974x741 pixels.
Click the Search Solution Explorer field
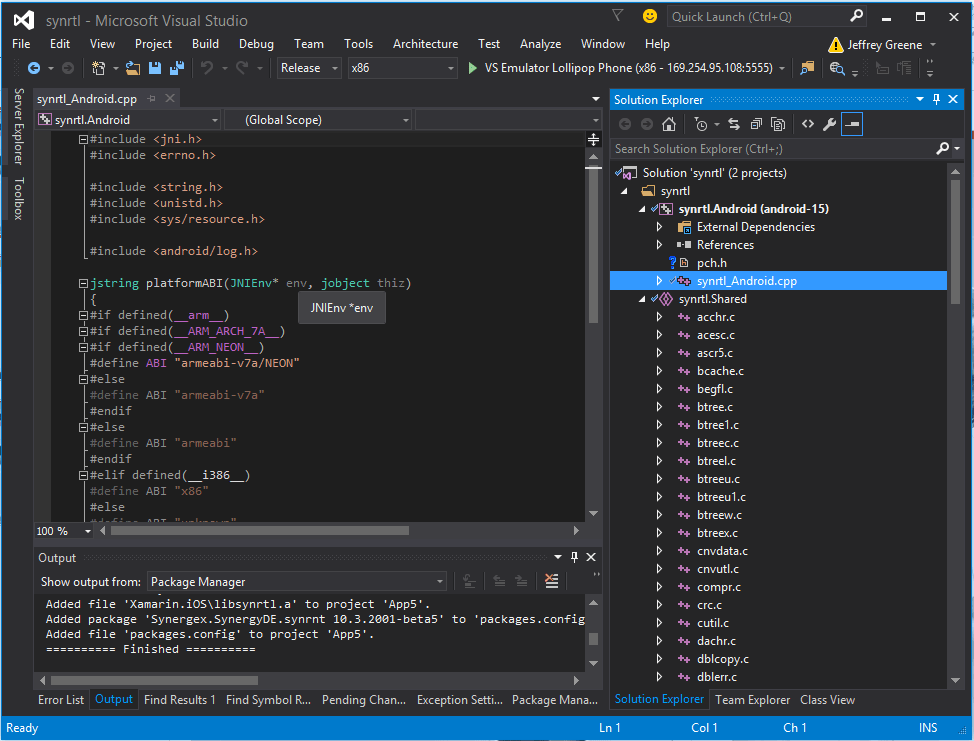pos(772,148)
